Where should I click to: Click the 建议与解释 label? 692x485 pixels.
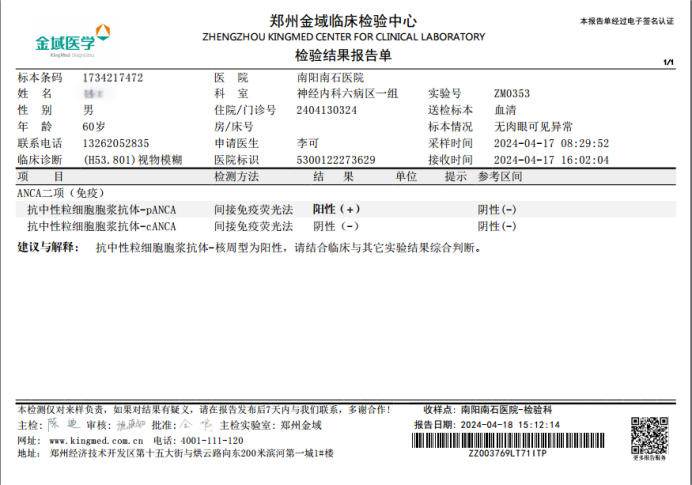pyautogui.click(x=48, y=247)
